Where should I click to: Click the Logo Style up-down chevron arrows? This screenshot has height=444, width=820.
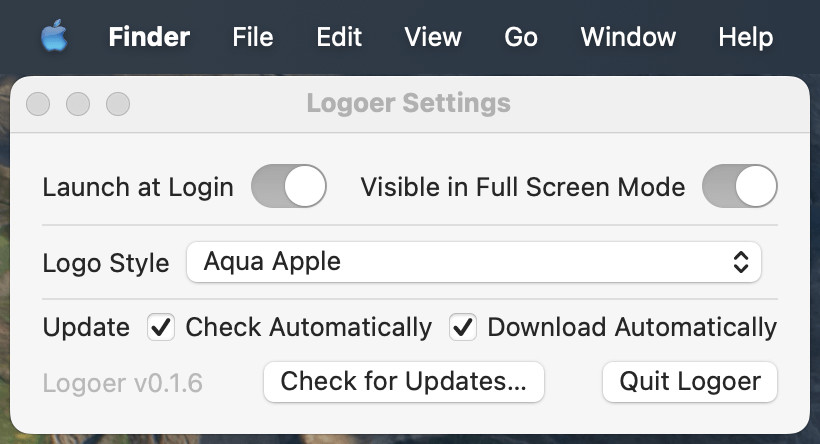741,262
